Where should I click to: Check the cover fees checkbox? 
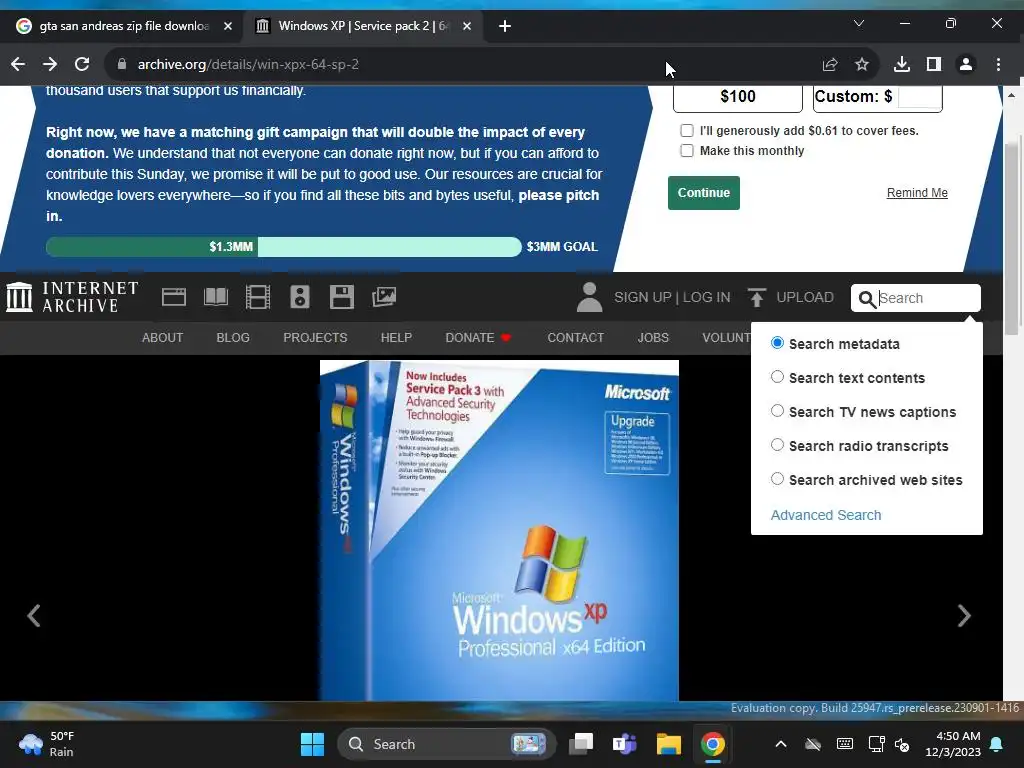coord(687,131)
